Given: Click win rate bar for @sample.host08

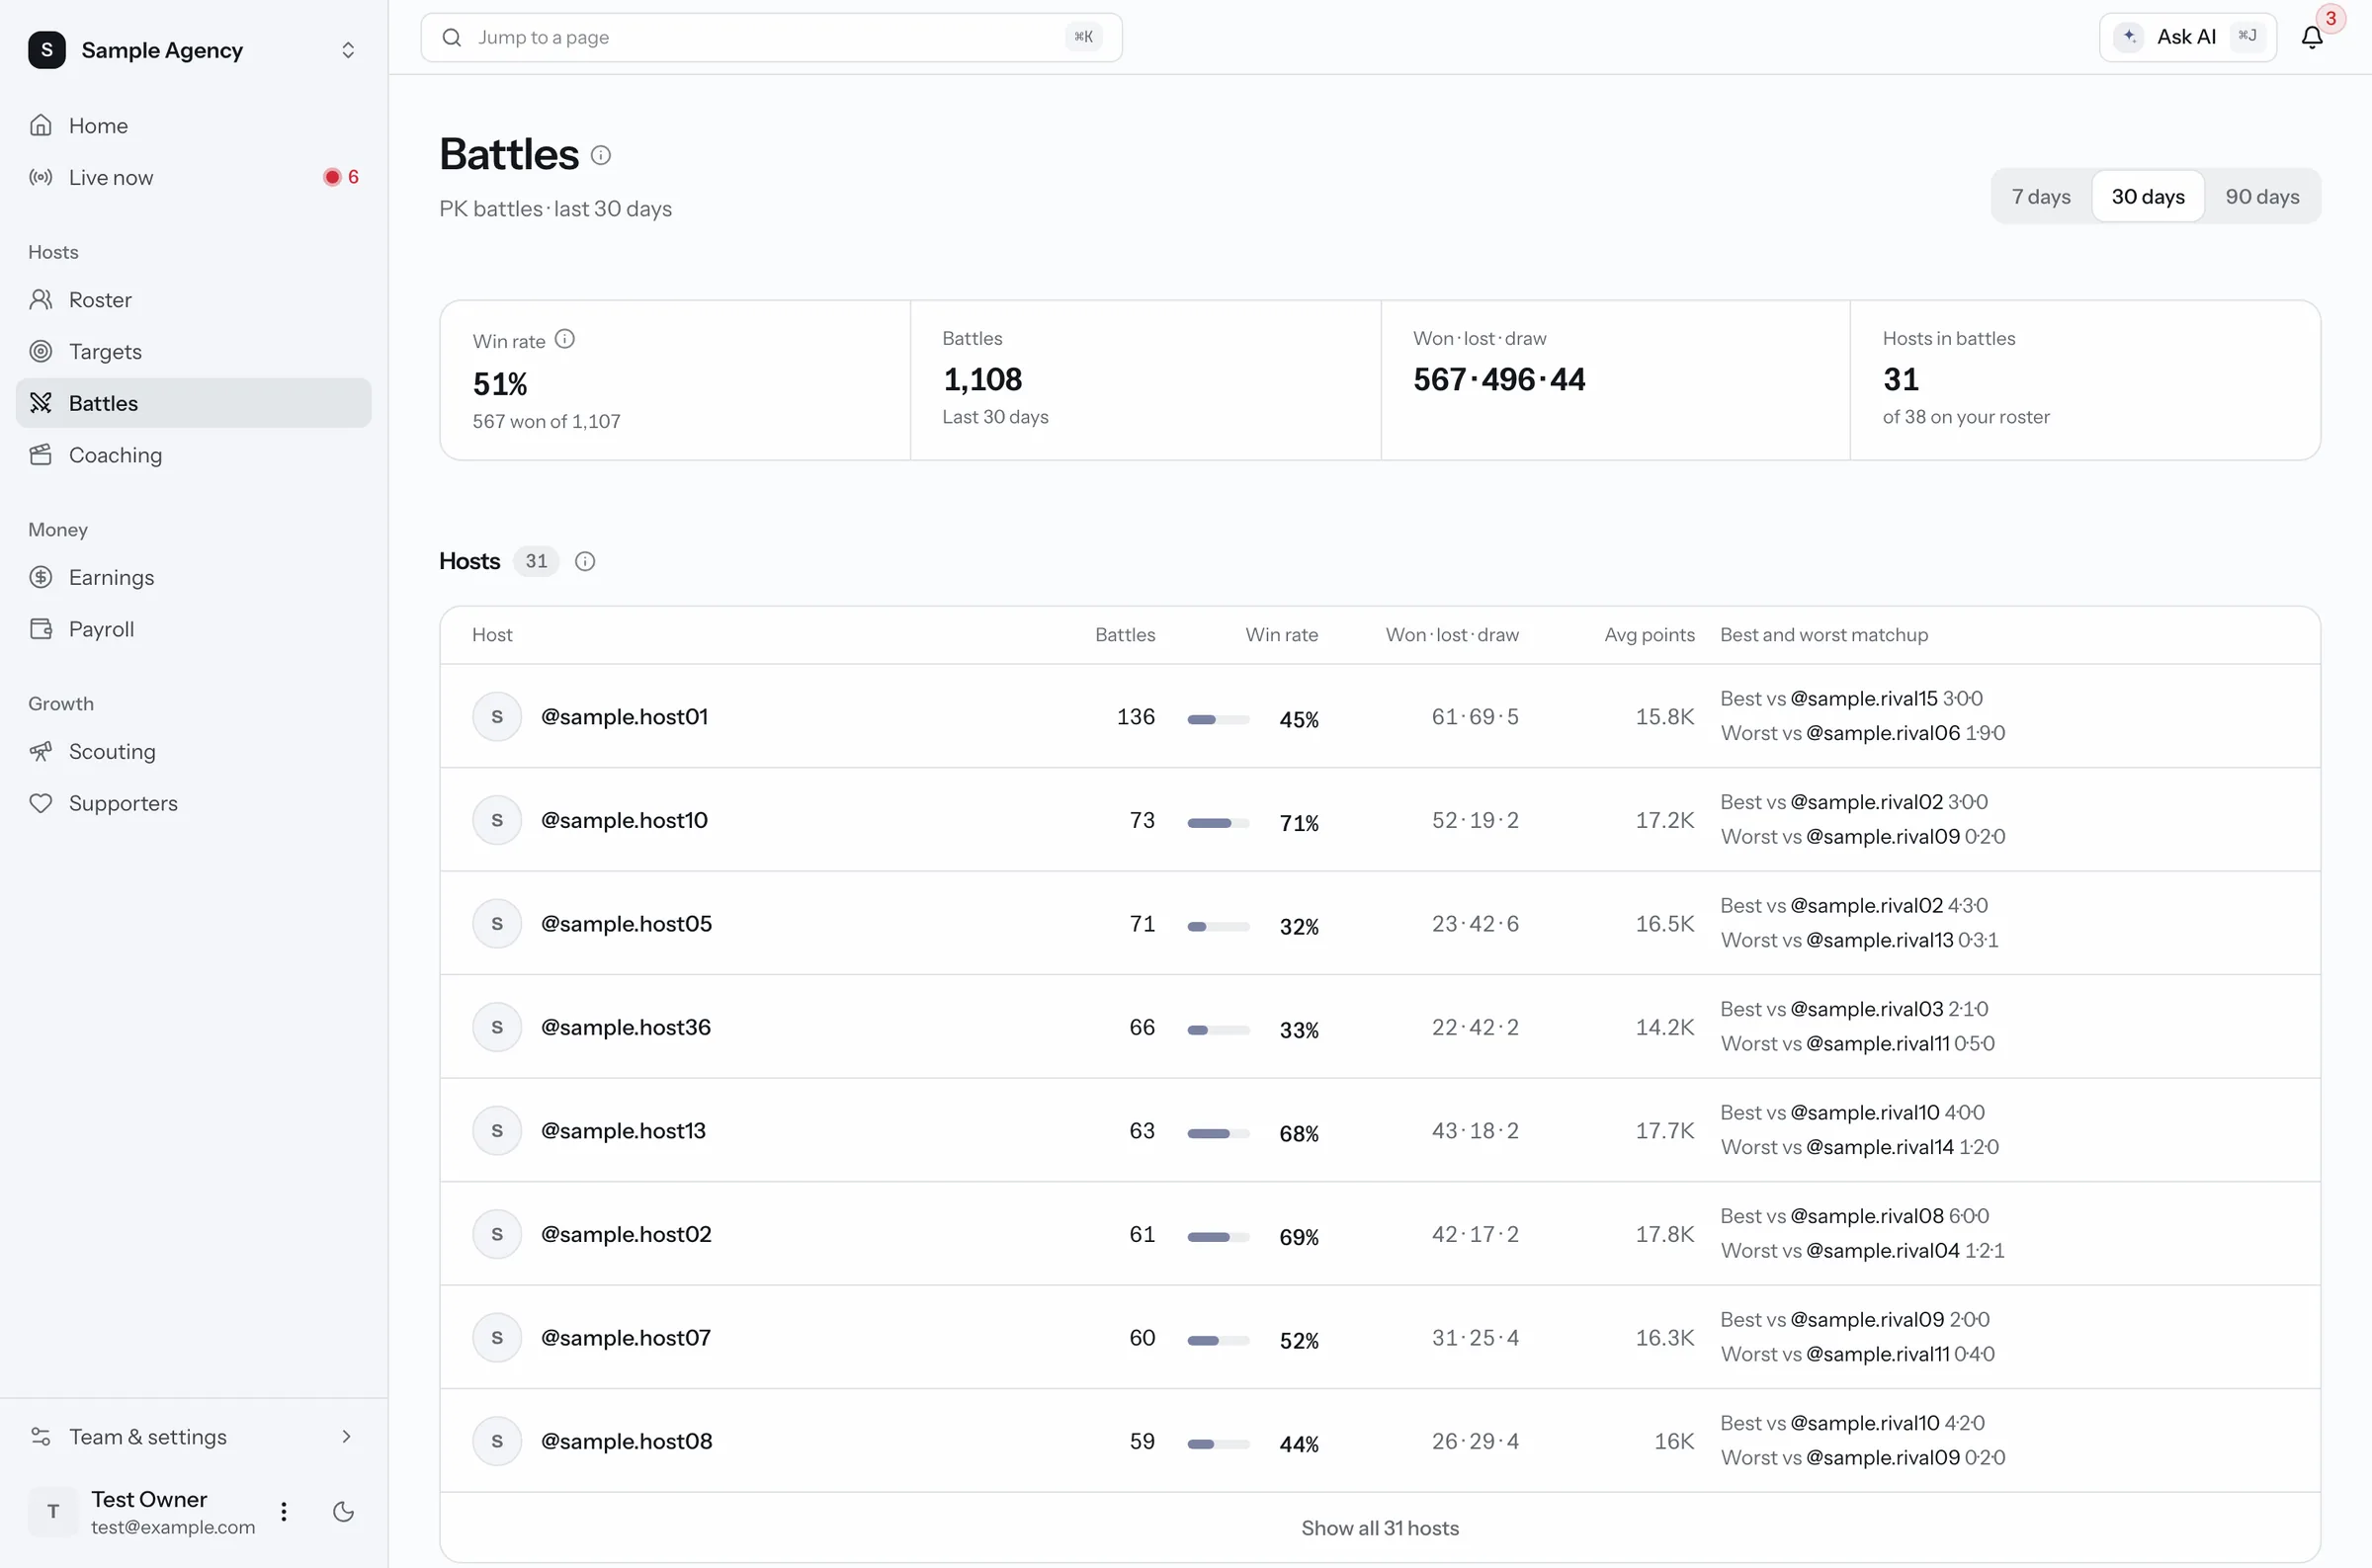Looking at the screenshot, I should 1218,1443.
